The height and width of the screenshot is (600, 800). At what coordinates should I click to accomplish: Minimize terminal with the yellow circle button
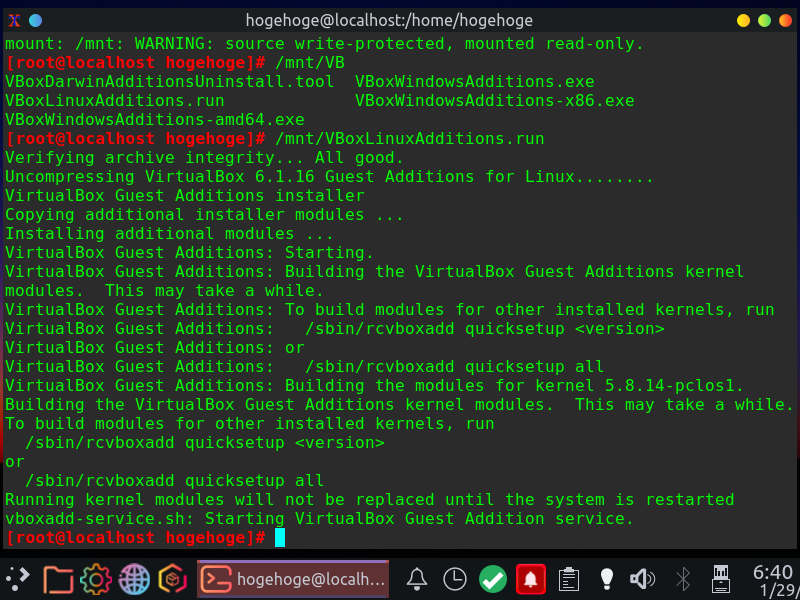point(743,21)
